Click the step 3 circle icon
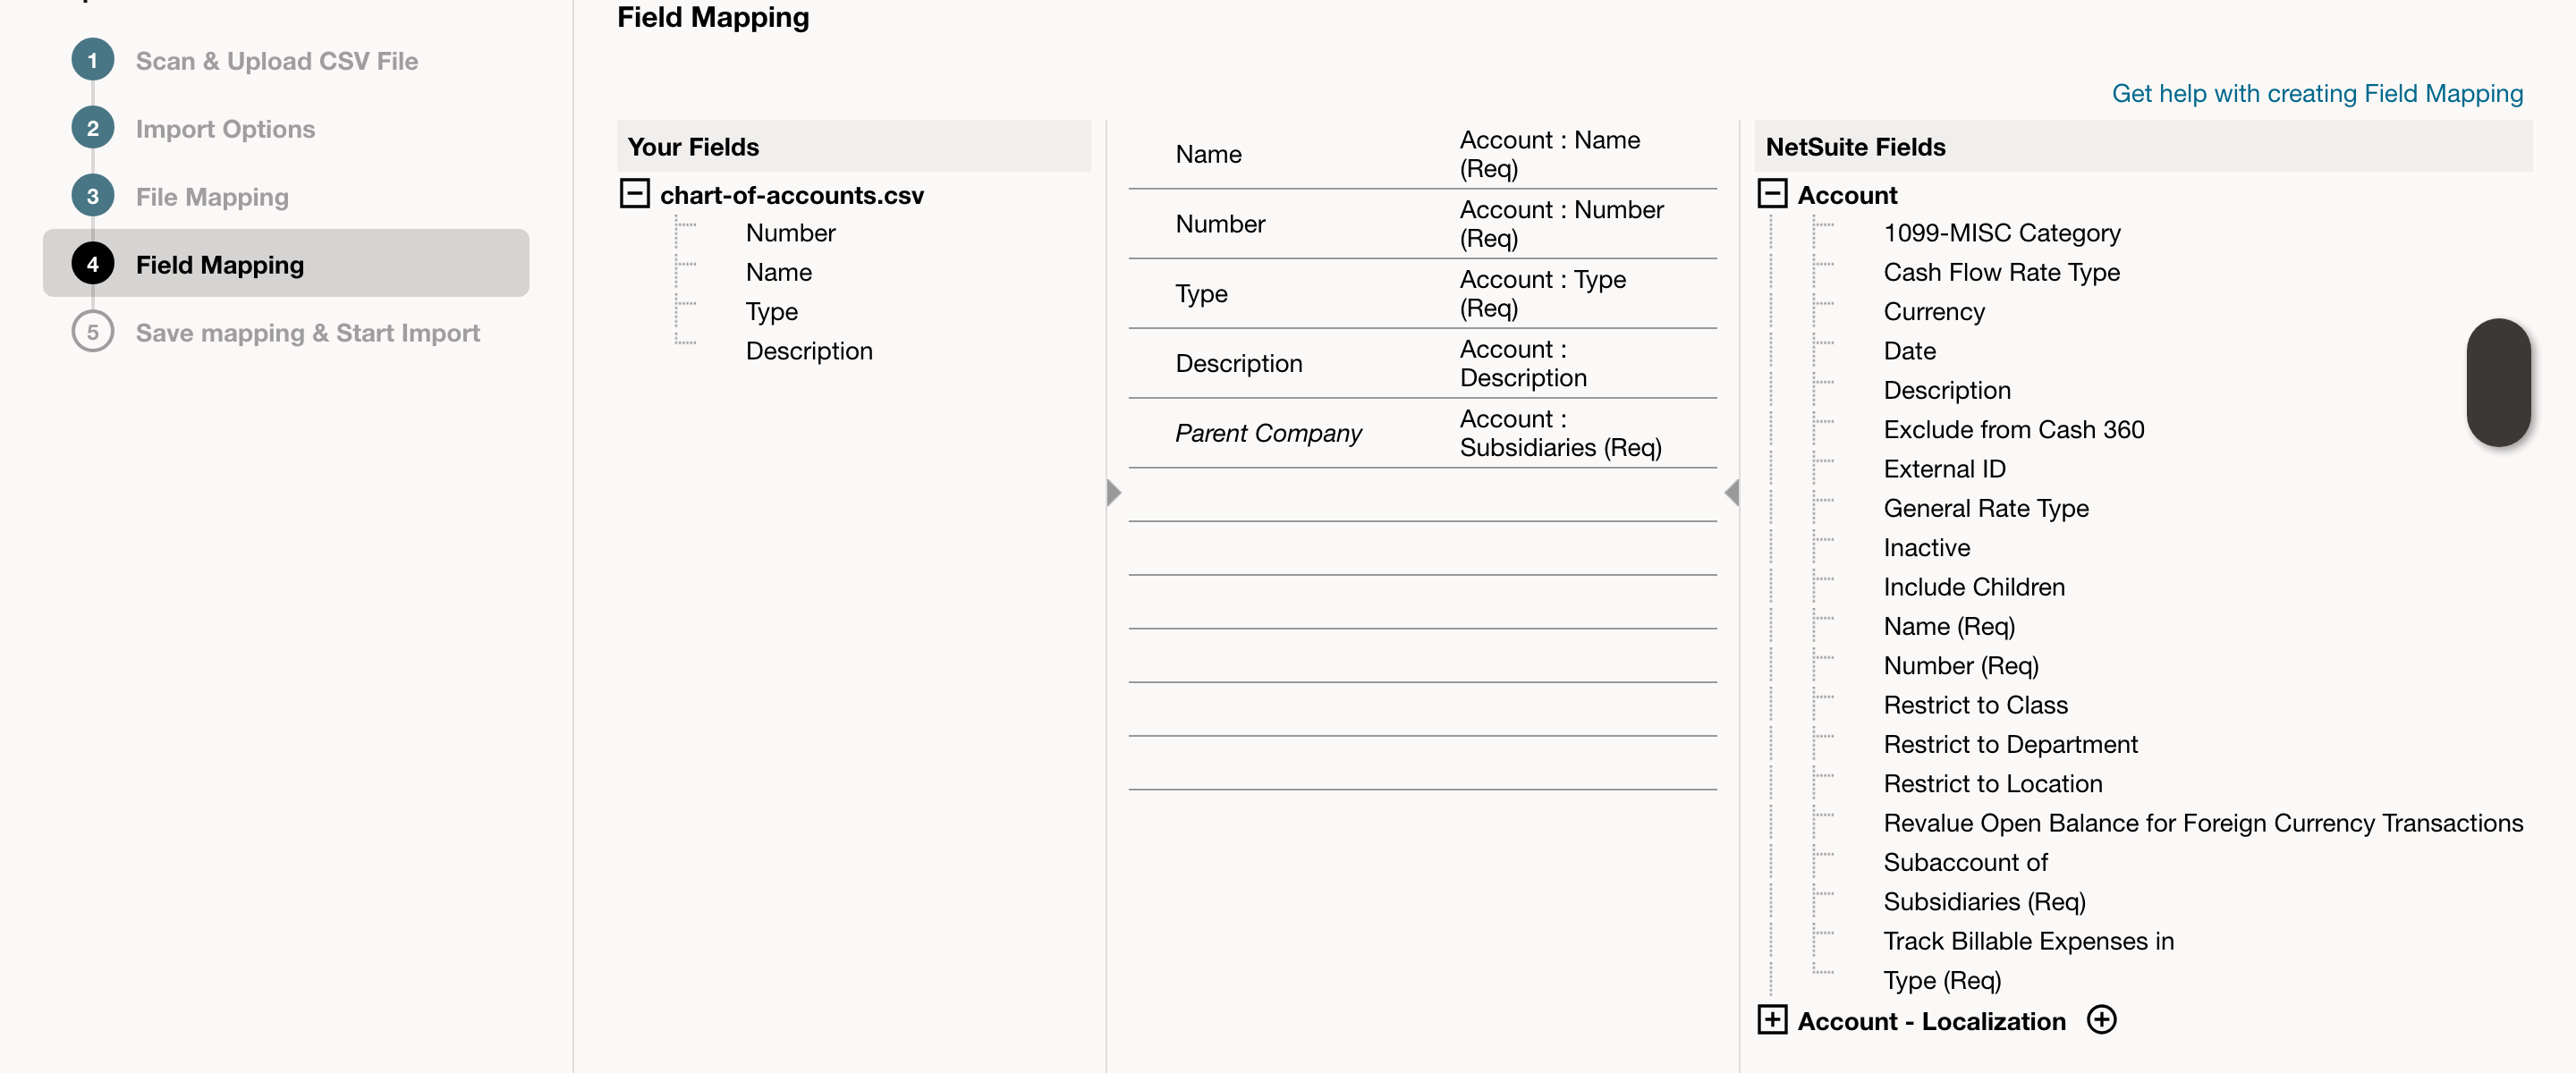This screenshot has height=1073, width=2576. pyautogui.click(x=93, y=196)
